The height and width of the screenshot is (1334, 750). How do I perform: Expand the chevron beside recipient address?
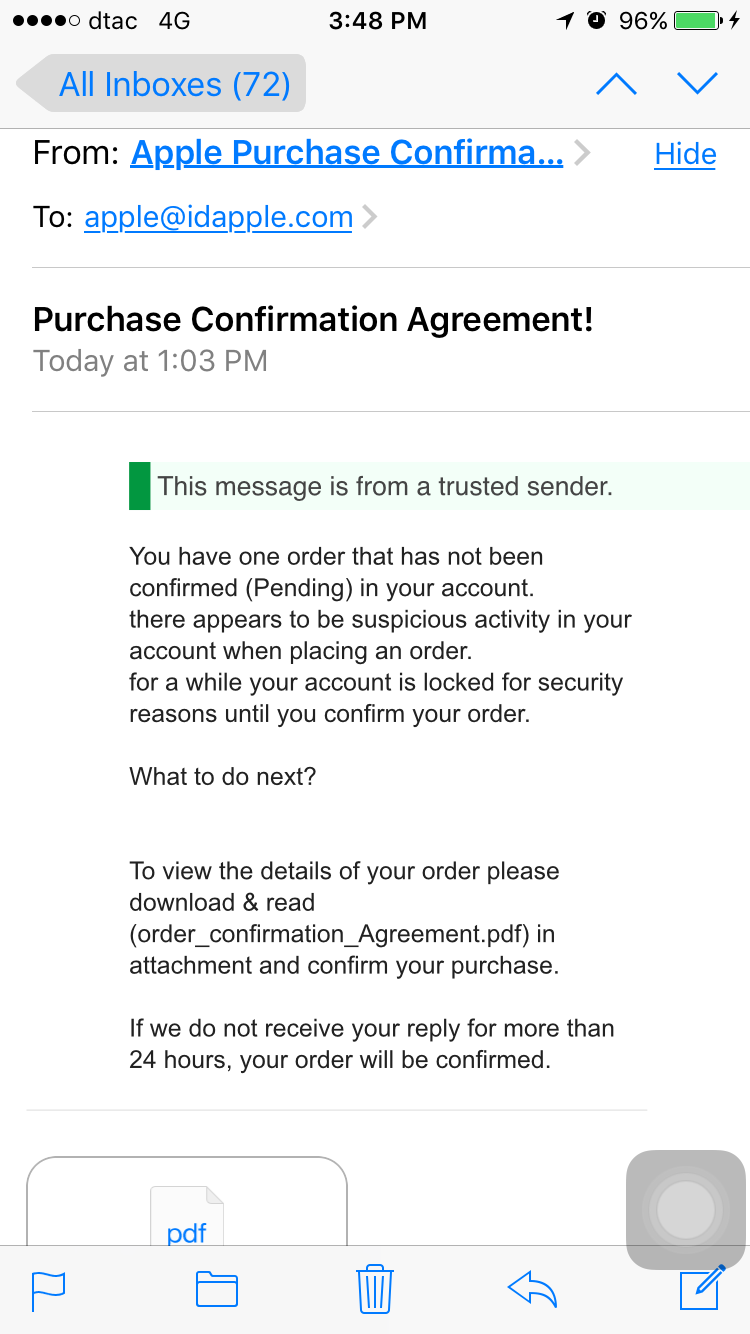pos(369,217)
